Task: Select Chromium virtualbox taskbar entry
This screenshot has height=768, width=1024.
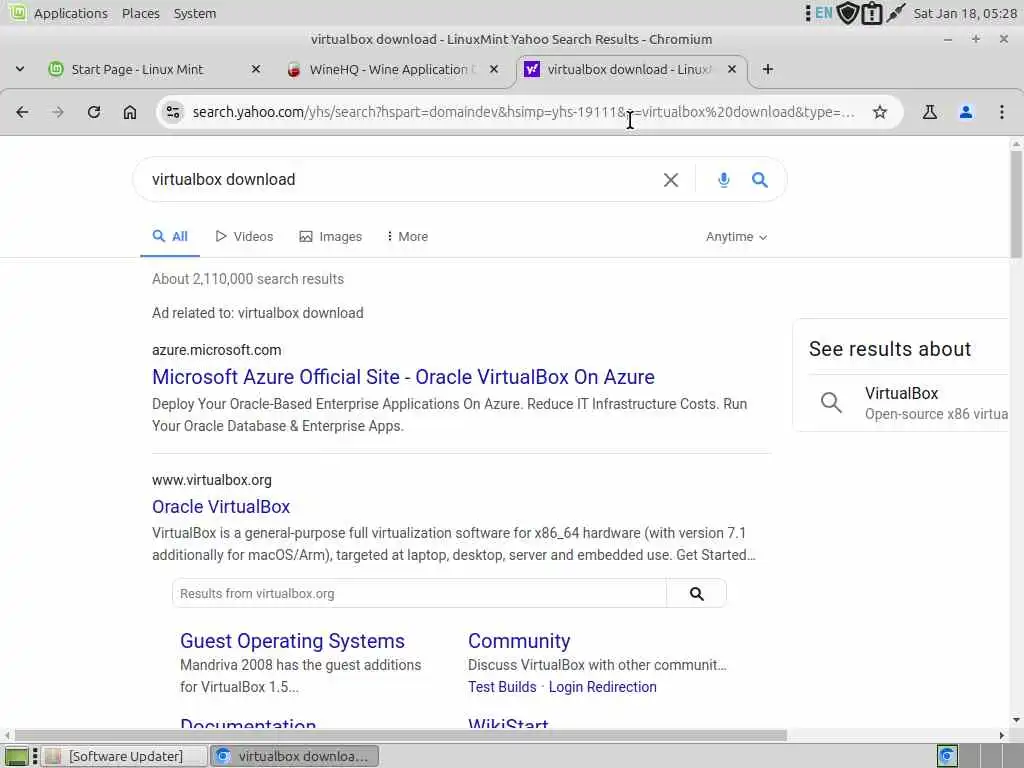Action: pos(294,756)
